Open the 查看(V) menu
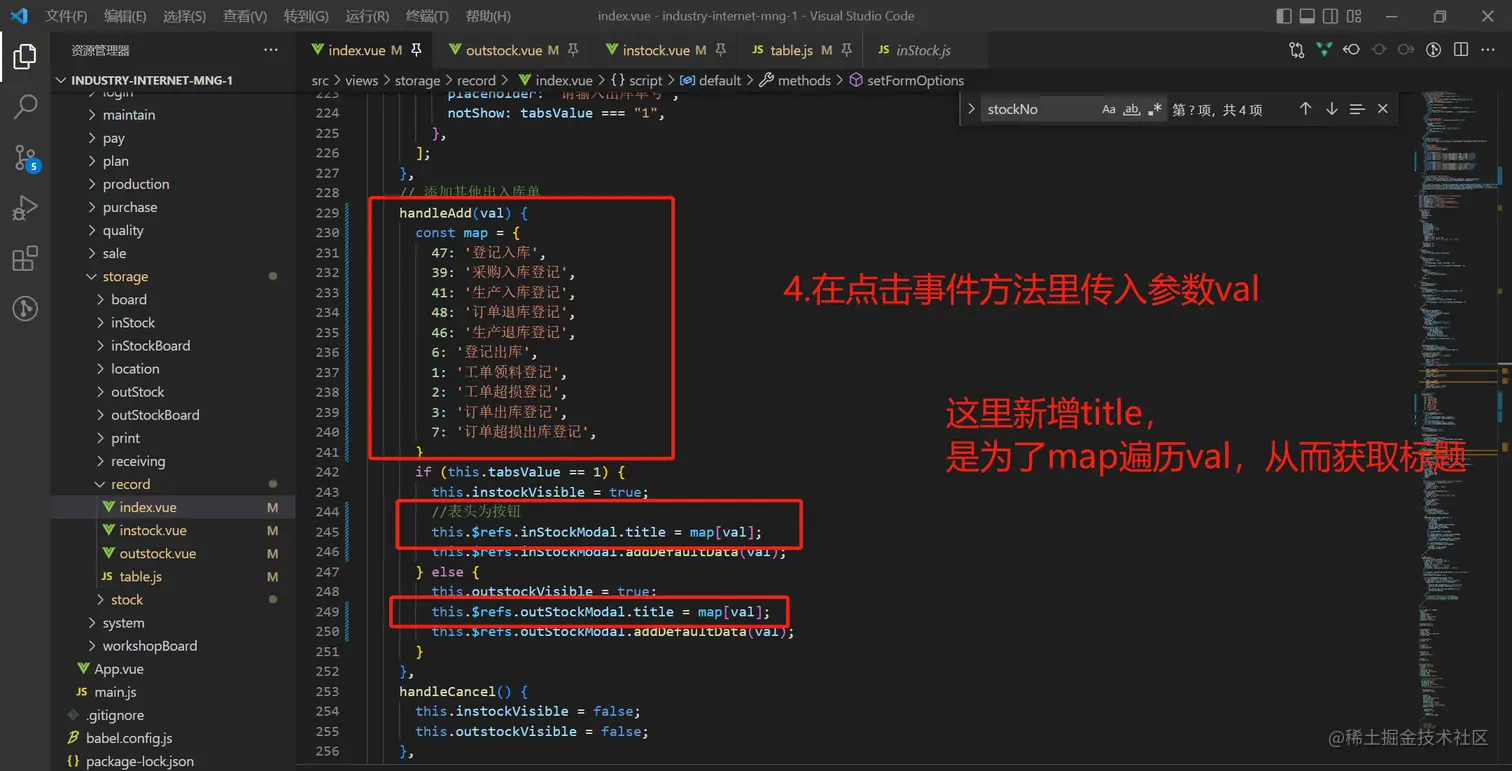The height and width of the screenshot is (771, 1512). click(x=245, y=16)
